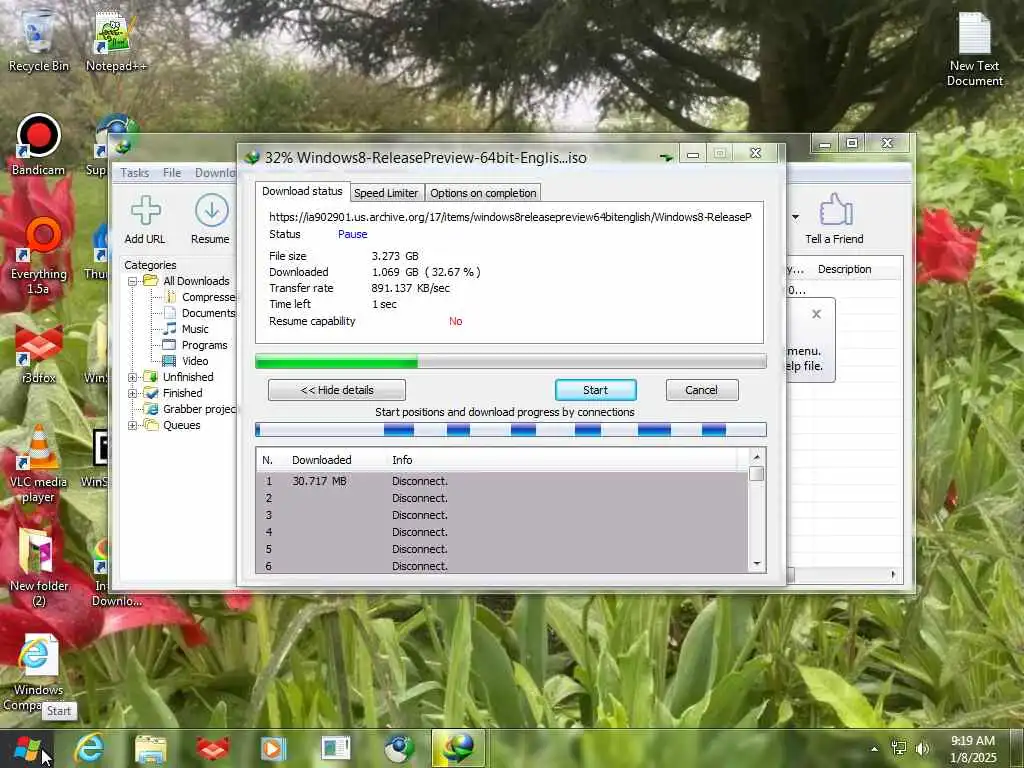
Task: Open Windows Compatibility desktop shortcut
Action: pyautogui.click(x=37, y=673)
